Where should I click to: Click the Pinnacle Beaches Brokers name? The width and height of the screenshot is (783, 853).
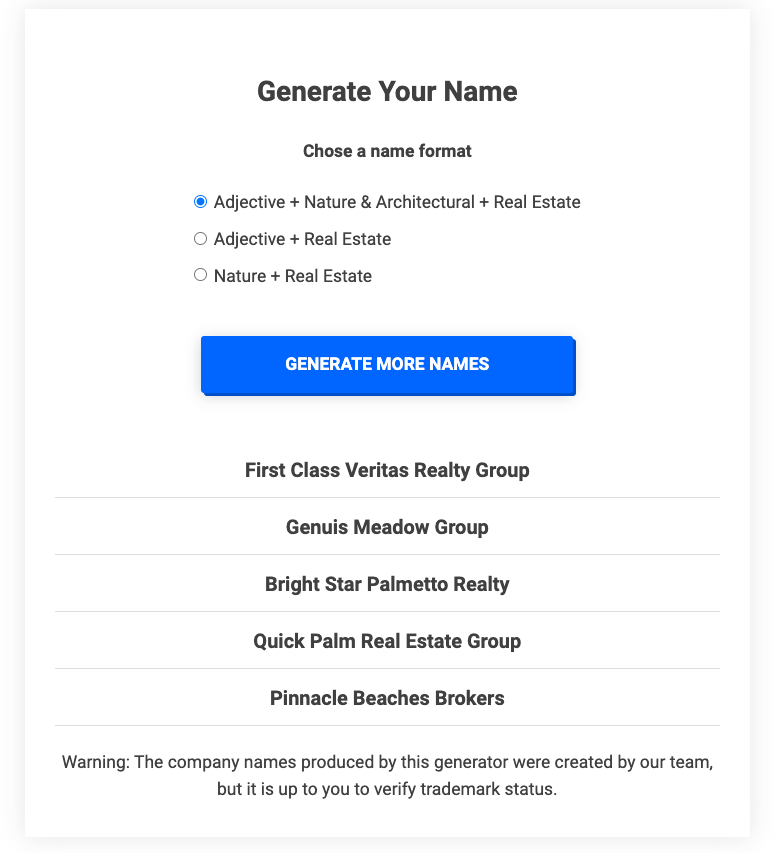click(387, 698)
